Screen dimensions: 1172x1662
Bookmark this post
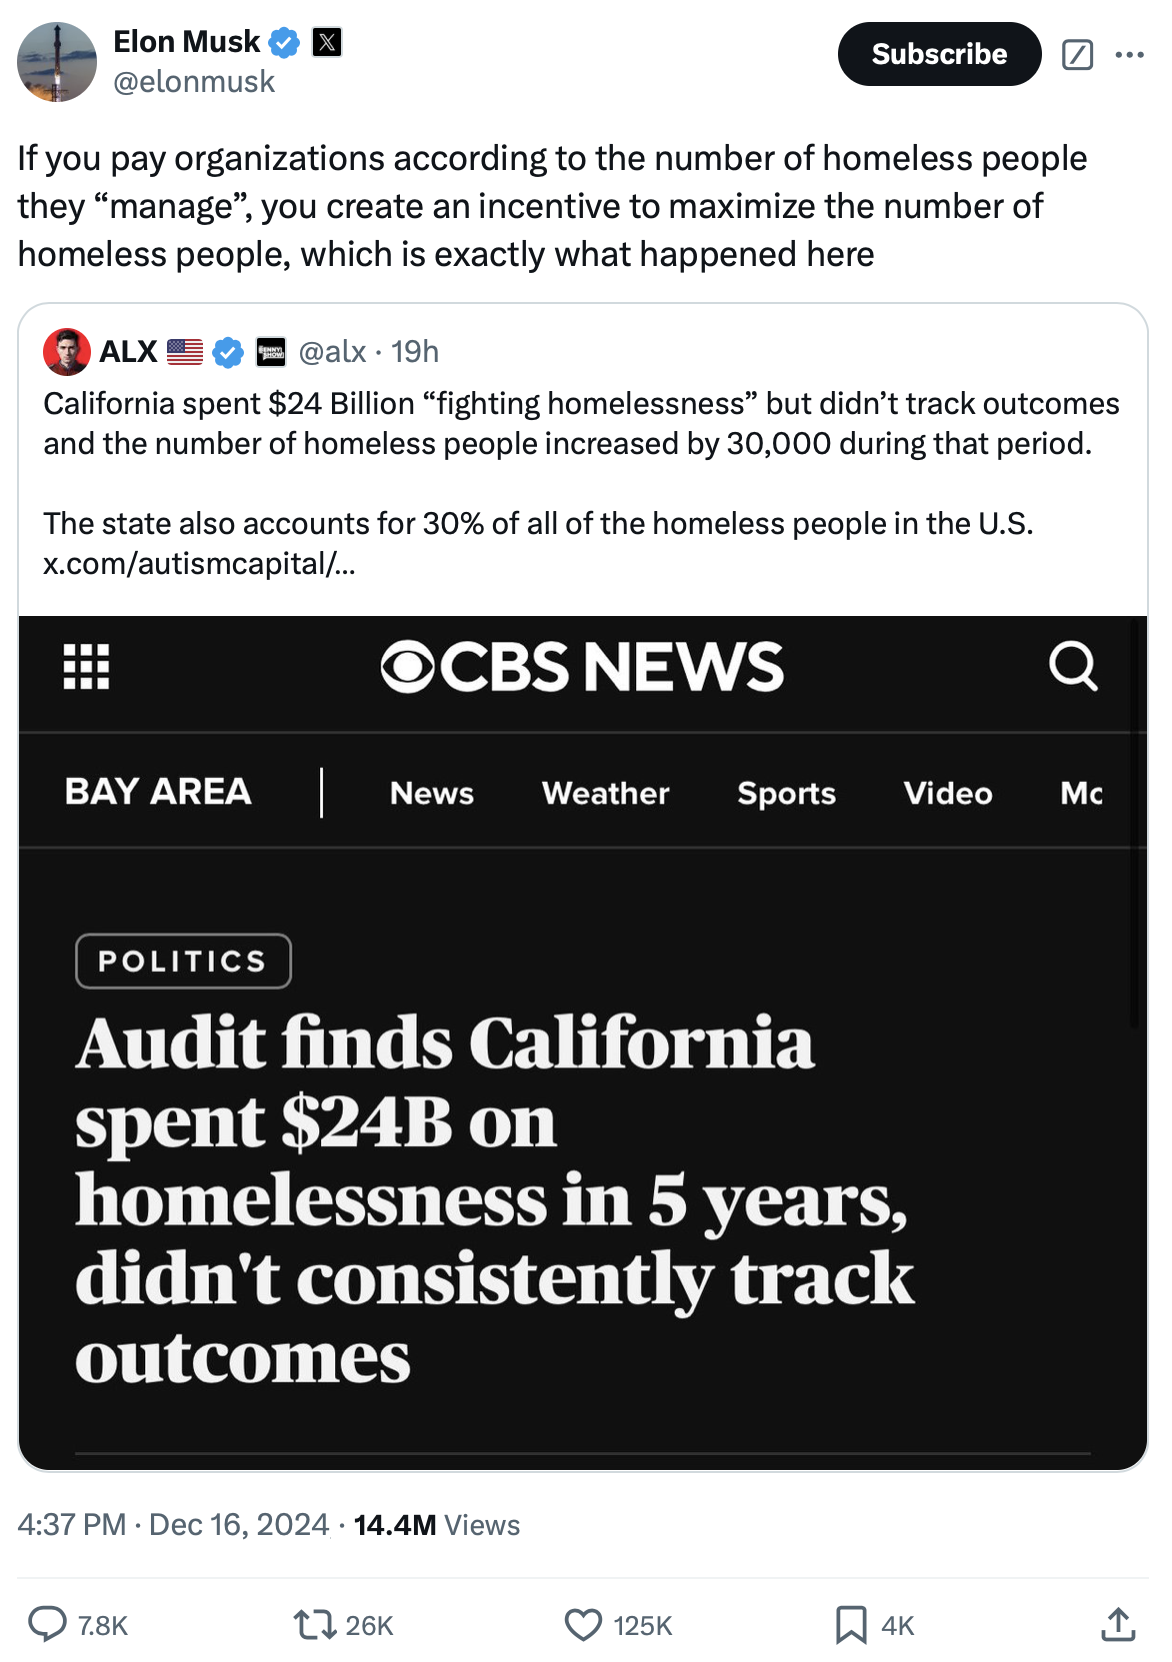pyautogui.click(x=850, y=1624)
